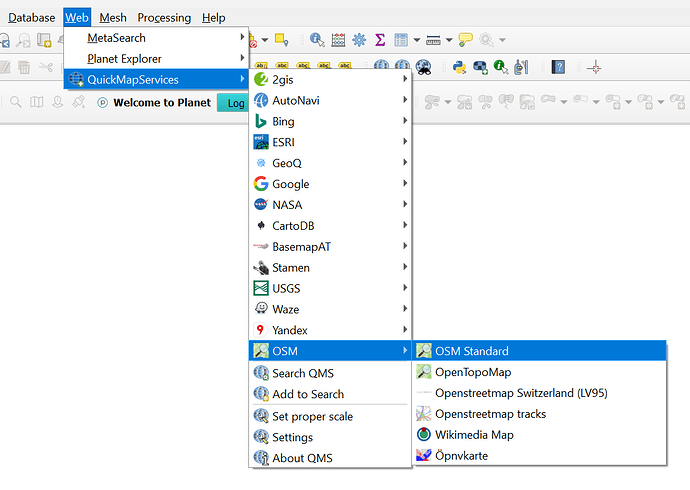Expand the Yandex provider submenu
This screenshot has height=490, width=690.
tap(330, 330)
